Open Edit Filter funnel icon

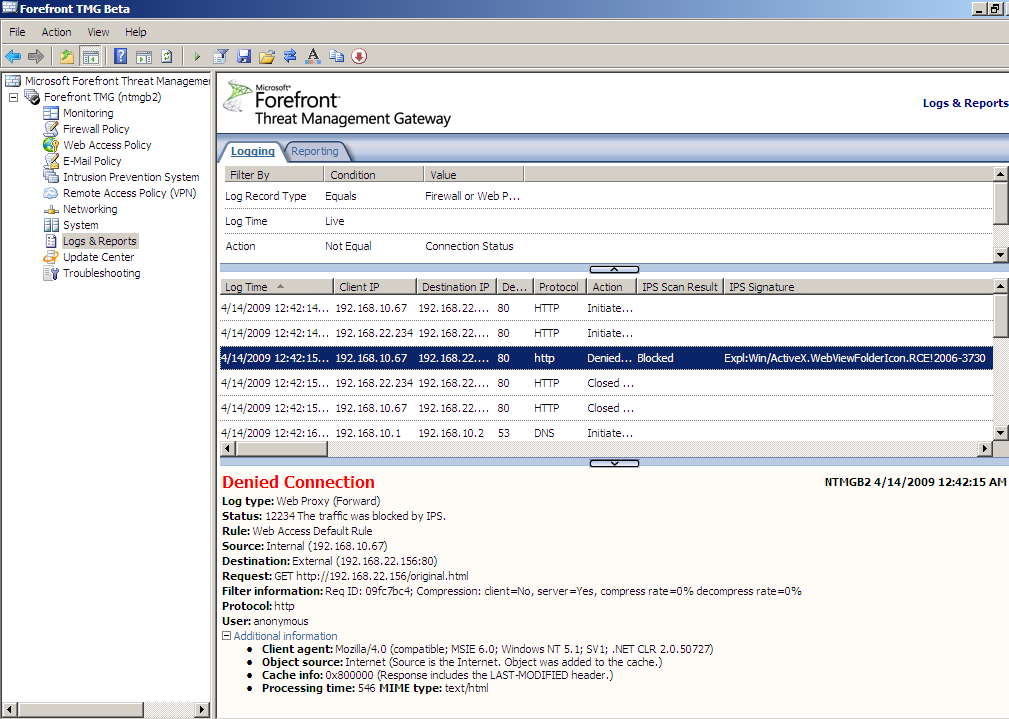point(221,57)
